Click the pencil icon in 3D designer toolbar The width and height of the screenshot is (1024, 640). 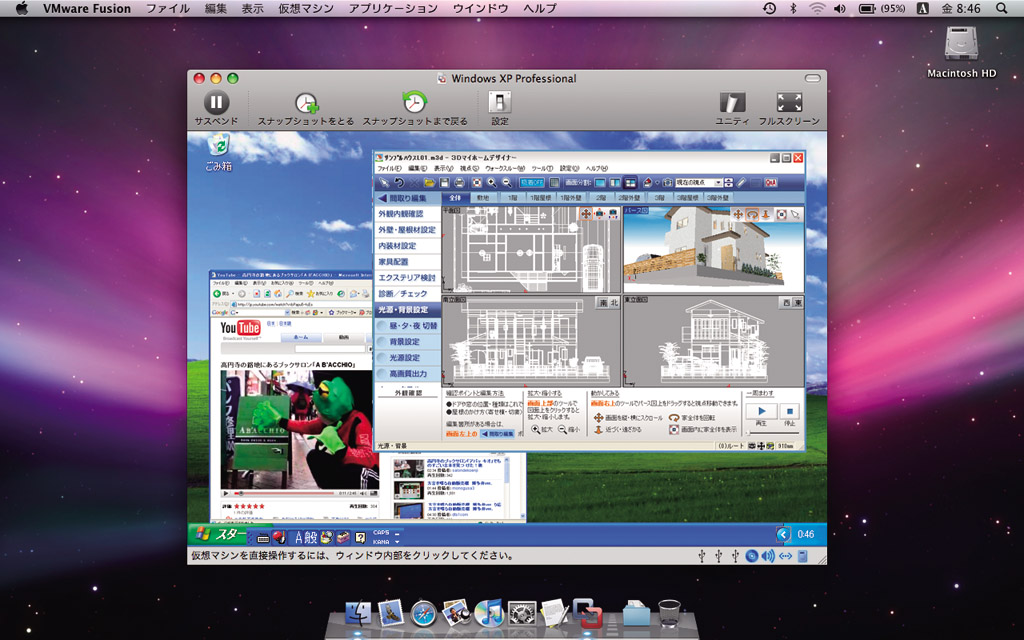tap(742, 183)
